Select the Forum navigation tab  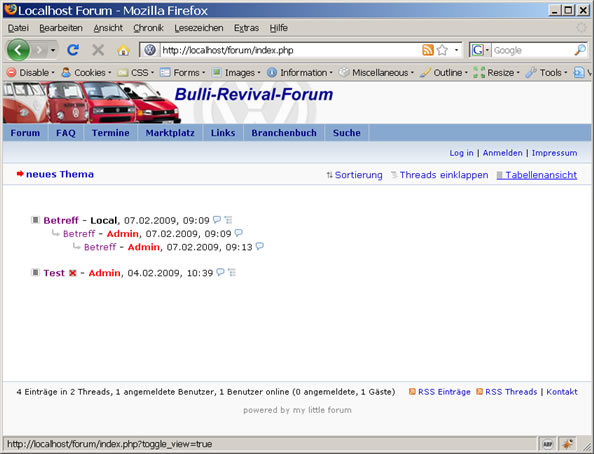point(25,133)
